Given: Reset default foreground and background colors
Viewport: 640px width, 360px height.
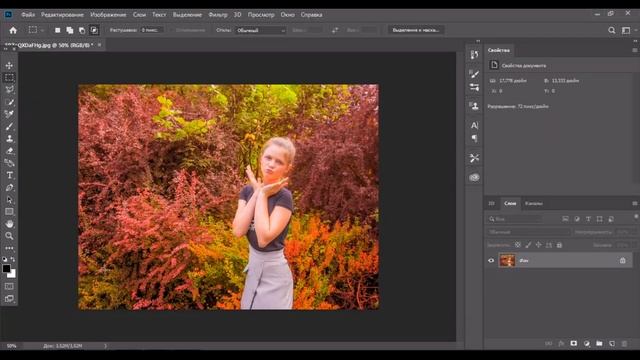Looking at the screenshot, I should coord(4,259).
